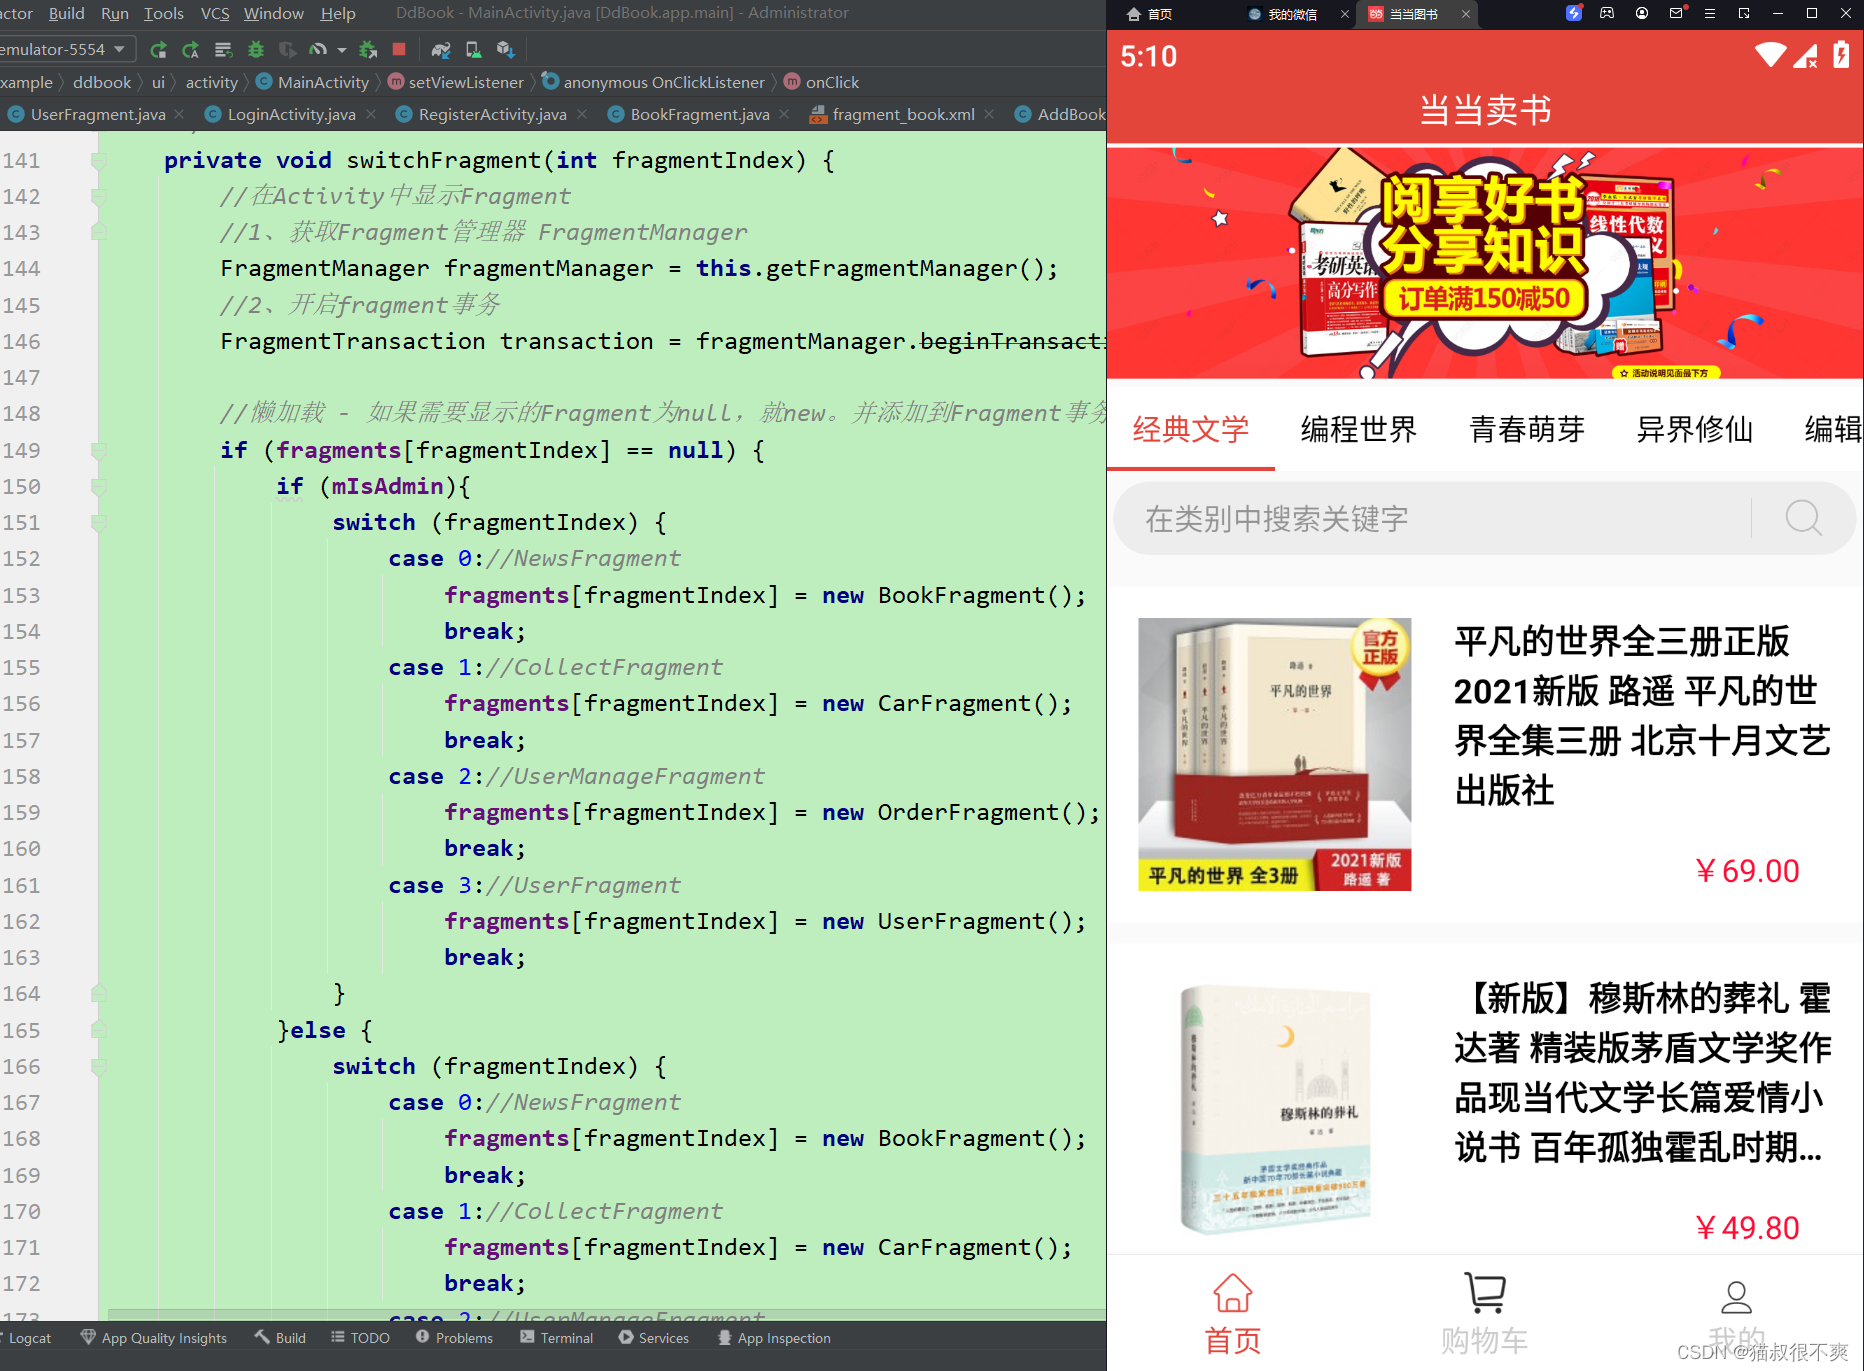This screenshot has height=1371, width=1864.
Task: Switch to LoginActivity.java tab
Action: point(291,114)
